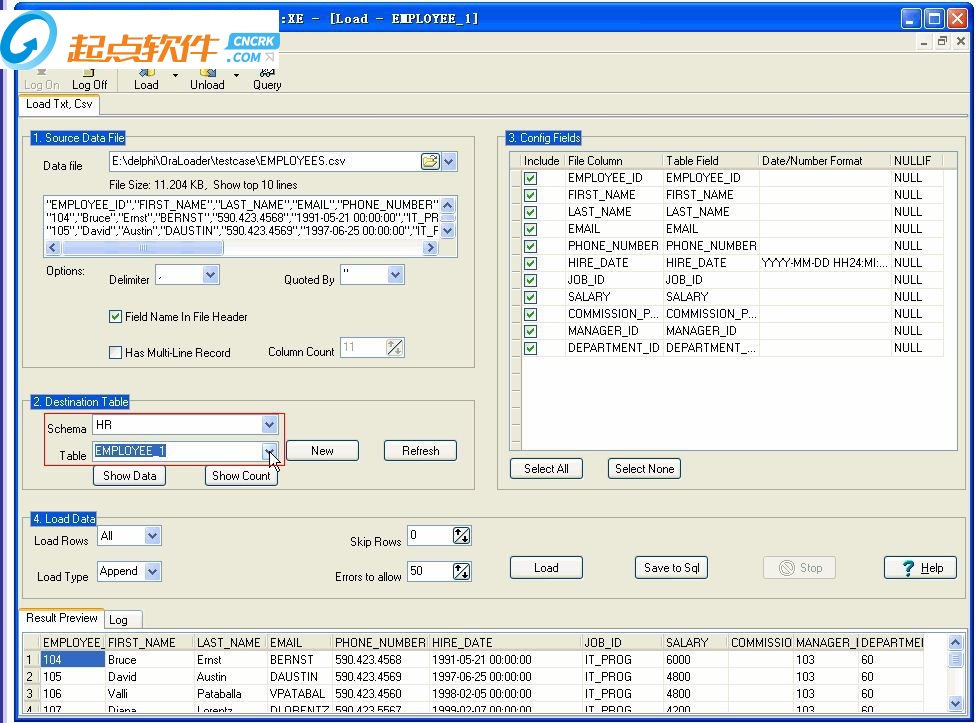Browse for data file with folder icon

point(429,161)
